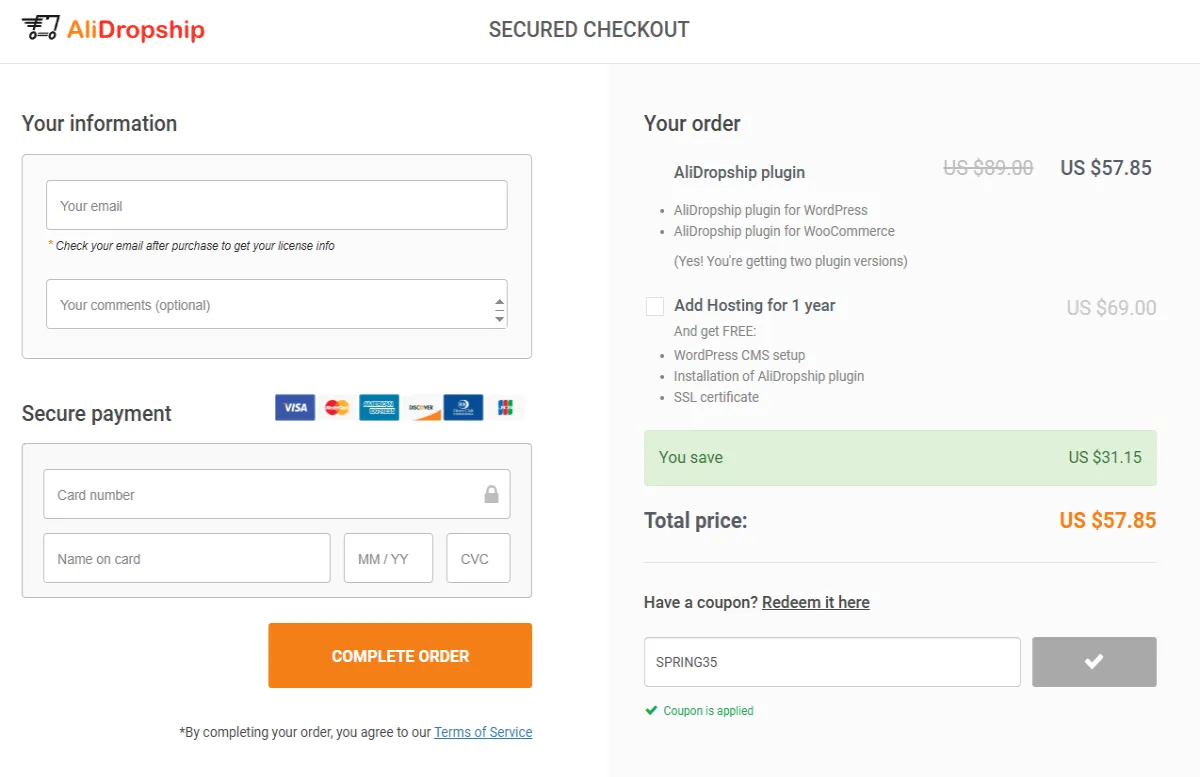Click the COMPLETE ORDER button

tap(400, 655)
